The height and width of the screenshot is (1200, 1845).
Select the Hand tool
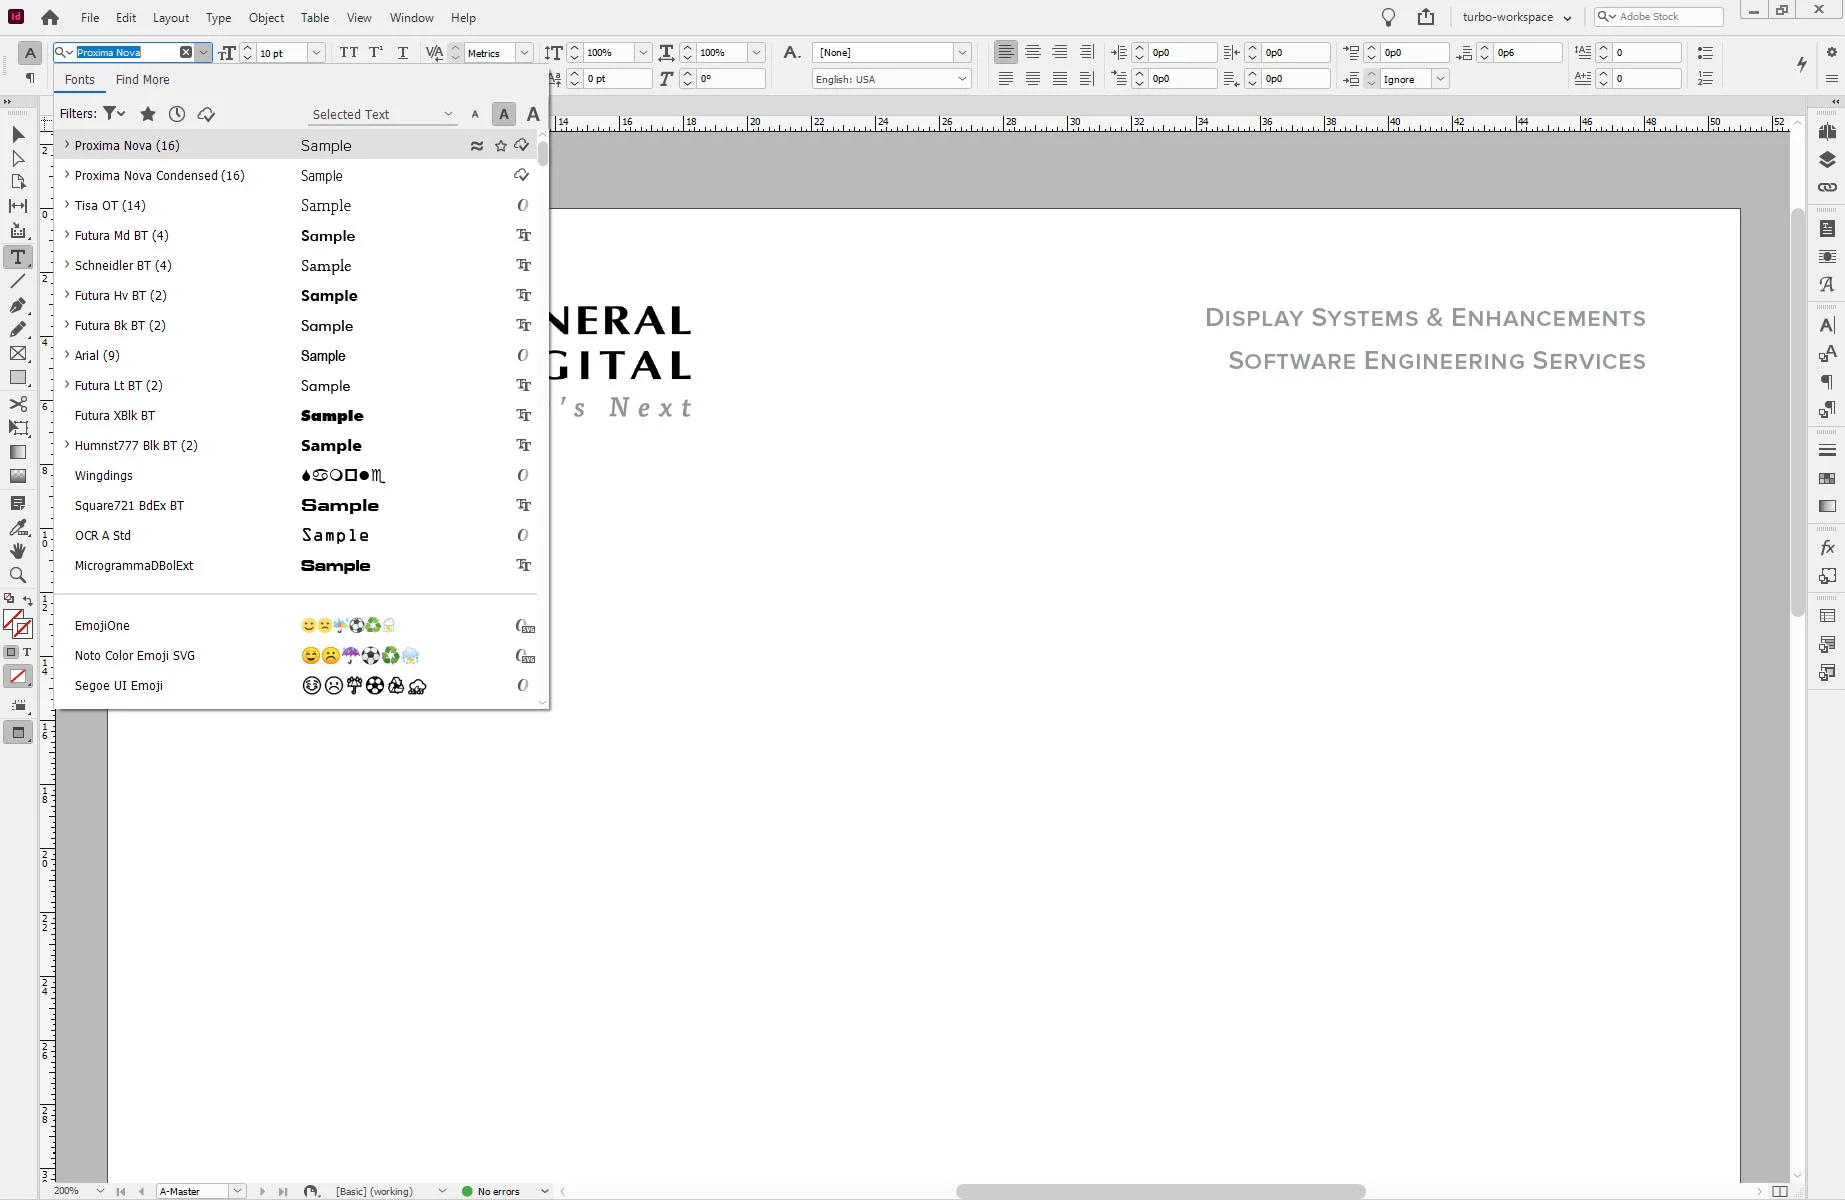coord(18,551)
